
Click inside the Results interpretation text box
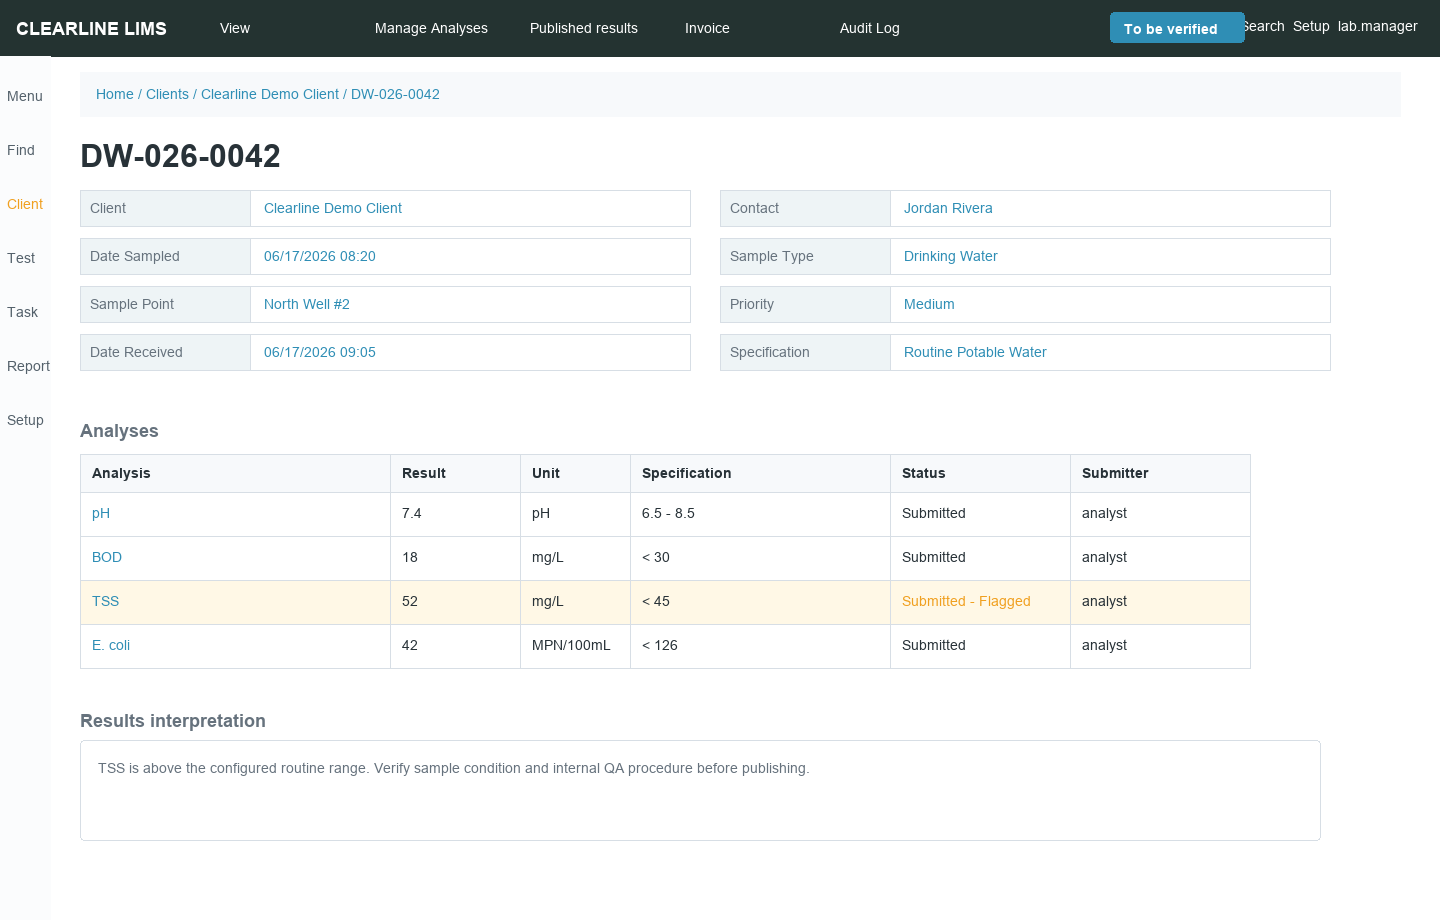tap(700, 790)
